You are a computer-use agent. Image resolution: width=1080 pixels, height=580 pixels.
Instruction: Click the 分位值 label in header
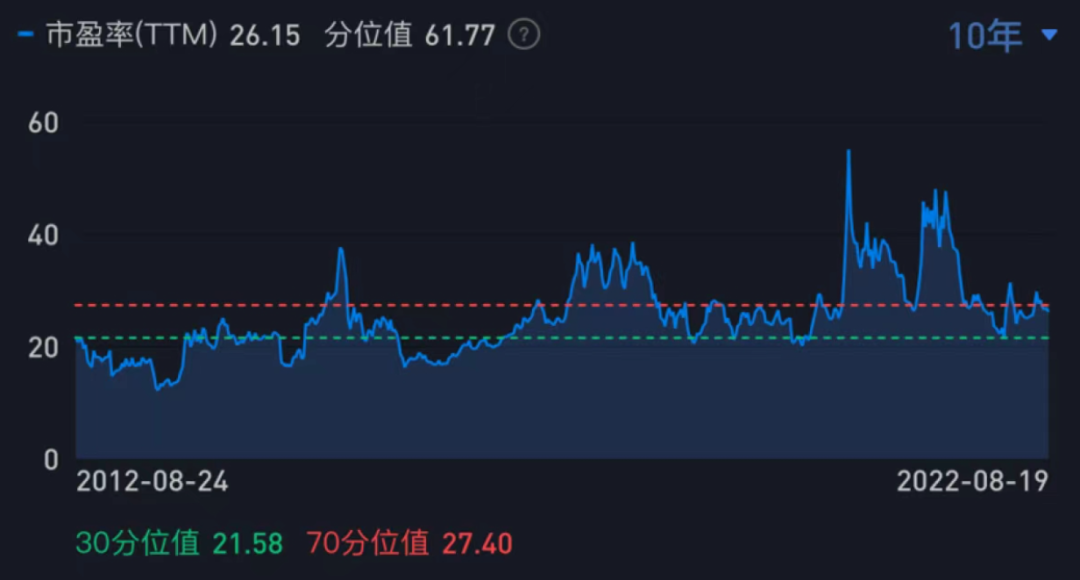(368, 35)
